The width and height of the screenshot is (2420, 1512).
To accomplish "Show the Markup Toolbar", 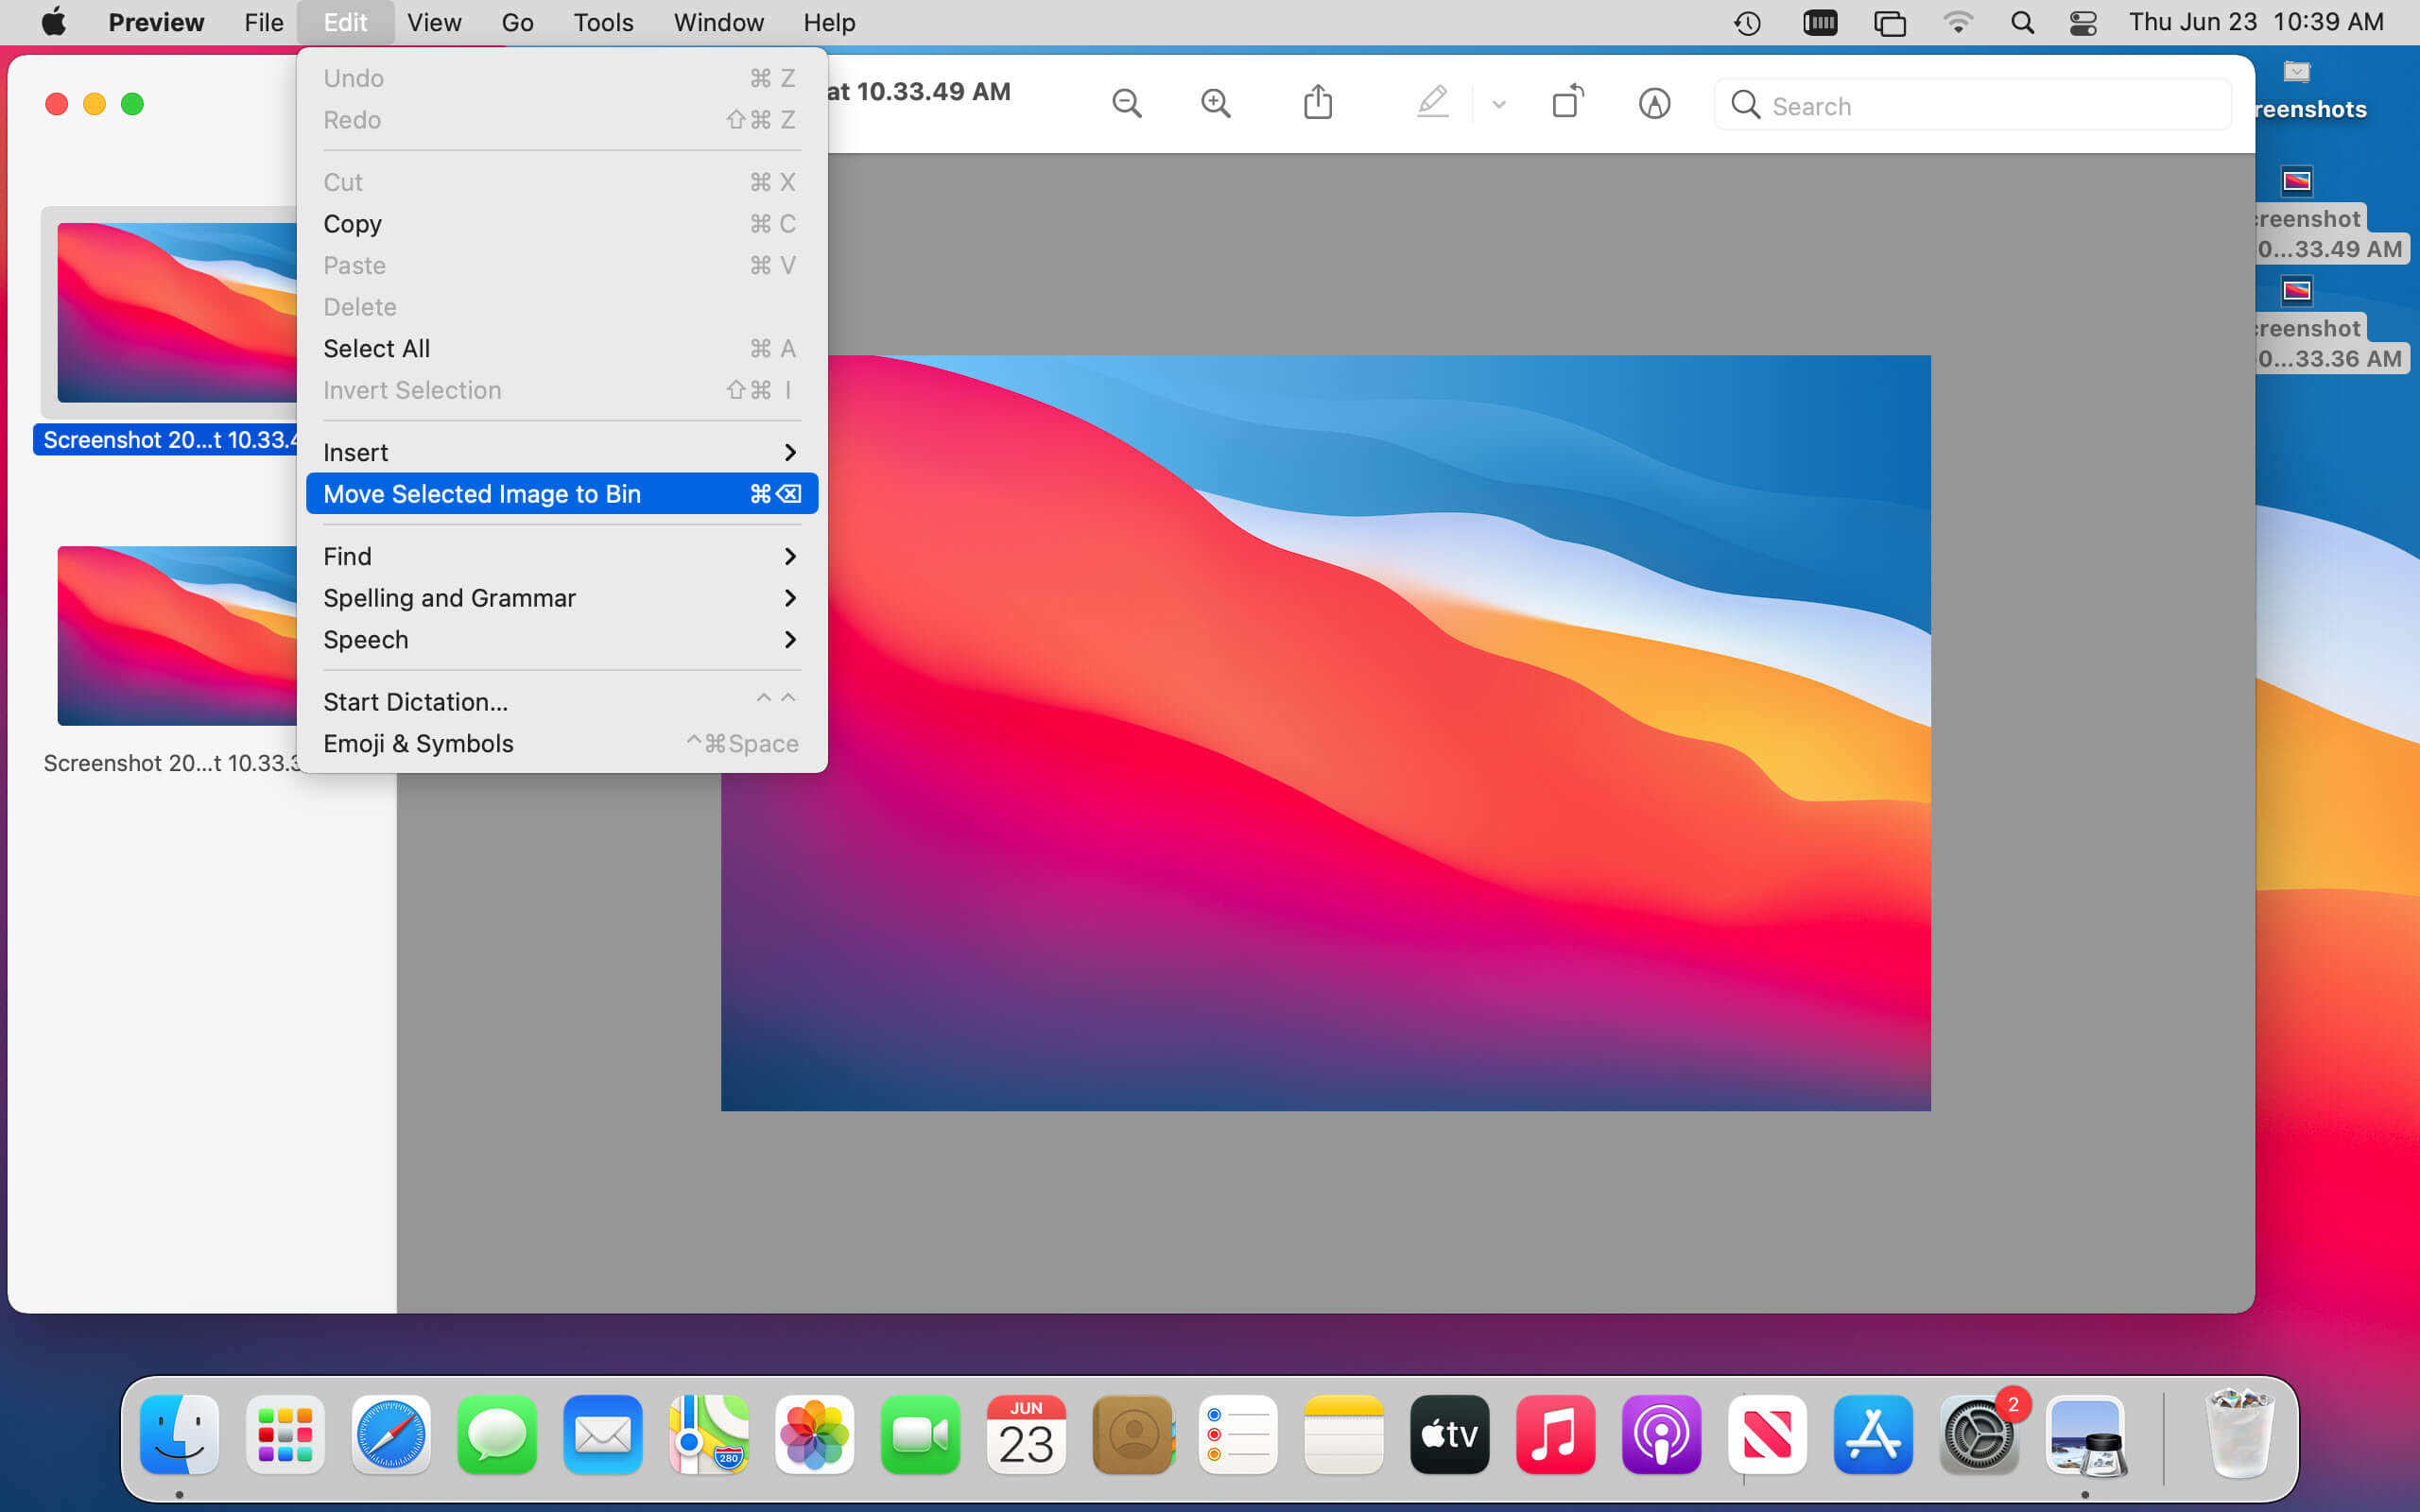I will tap(1655, 104).
